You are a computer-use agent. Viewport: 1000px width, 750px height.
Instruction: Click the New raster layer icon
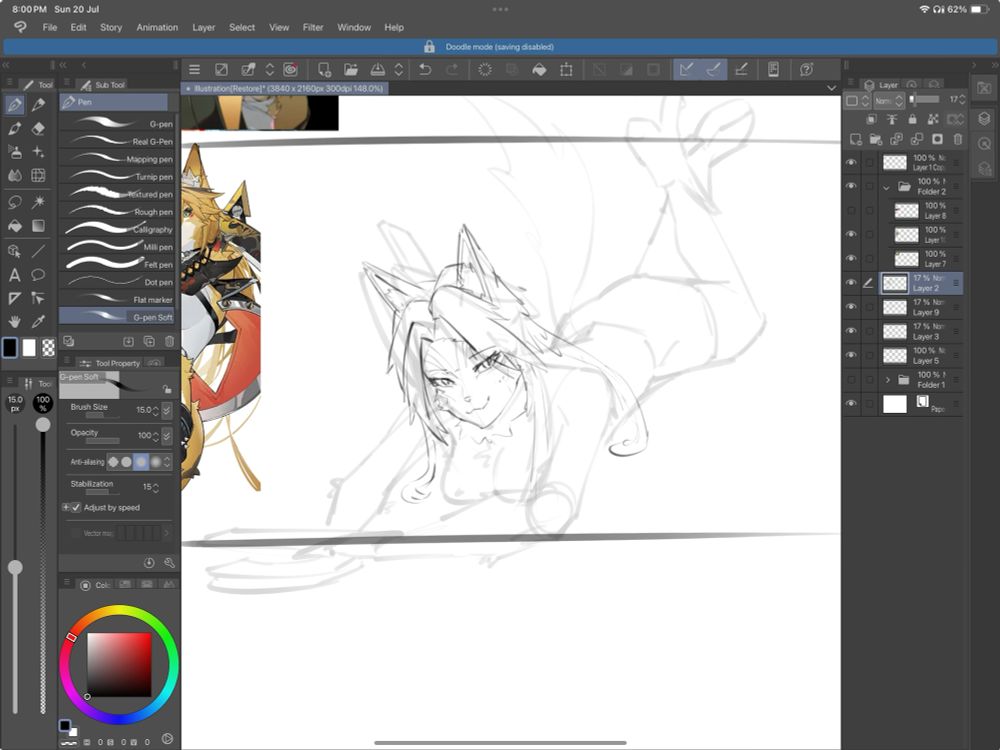coord(855,139)
